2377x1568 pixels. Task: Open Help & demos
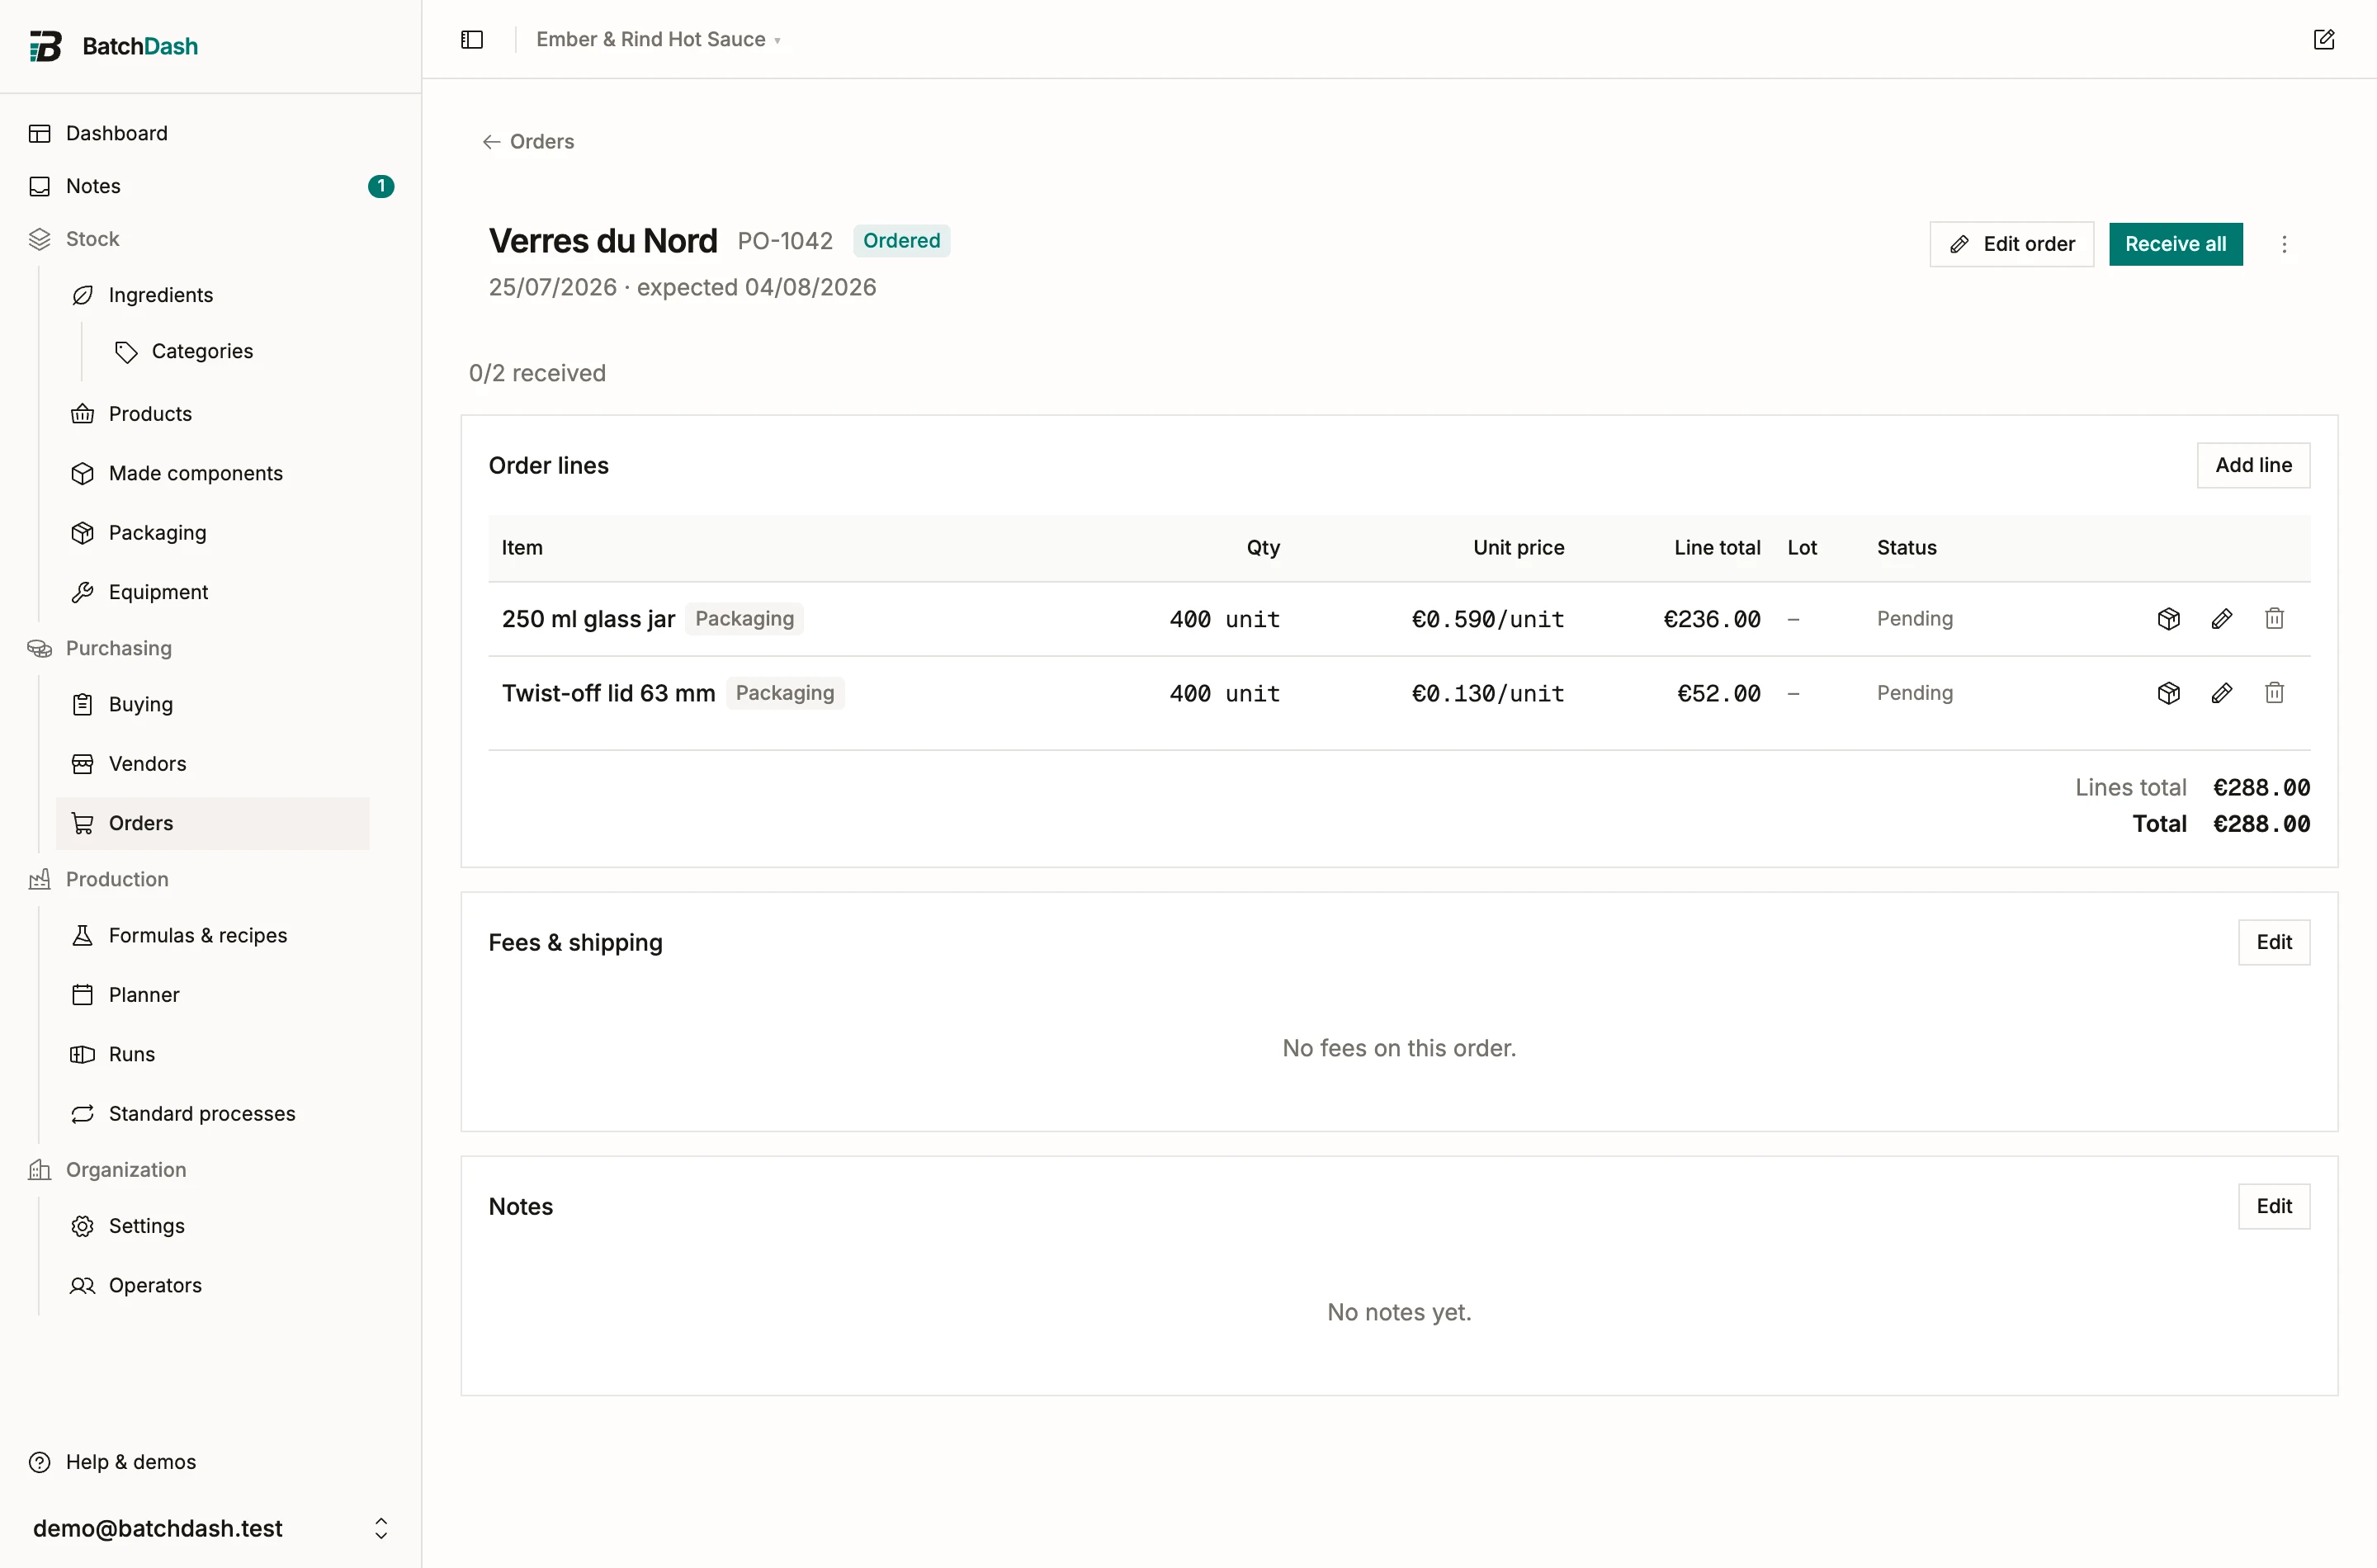[x=211, y=1462]
